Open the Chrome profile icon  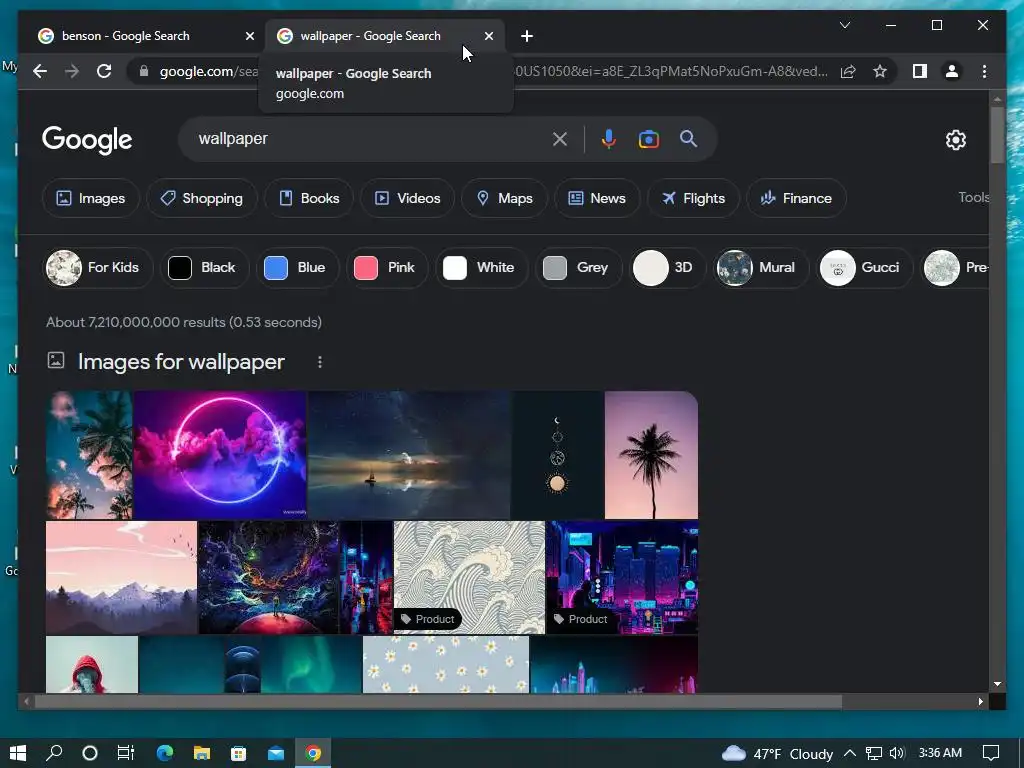(x=952, y=71)
